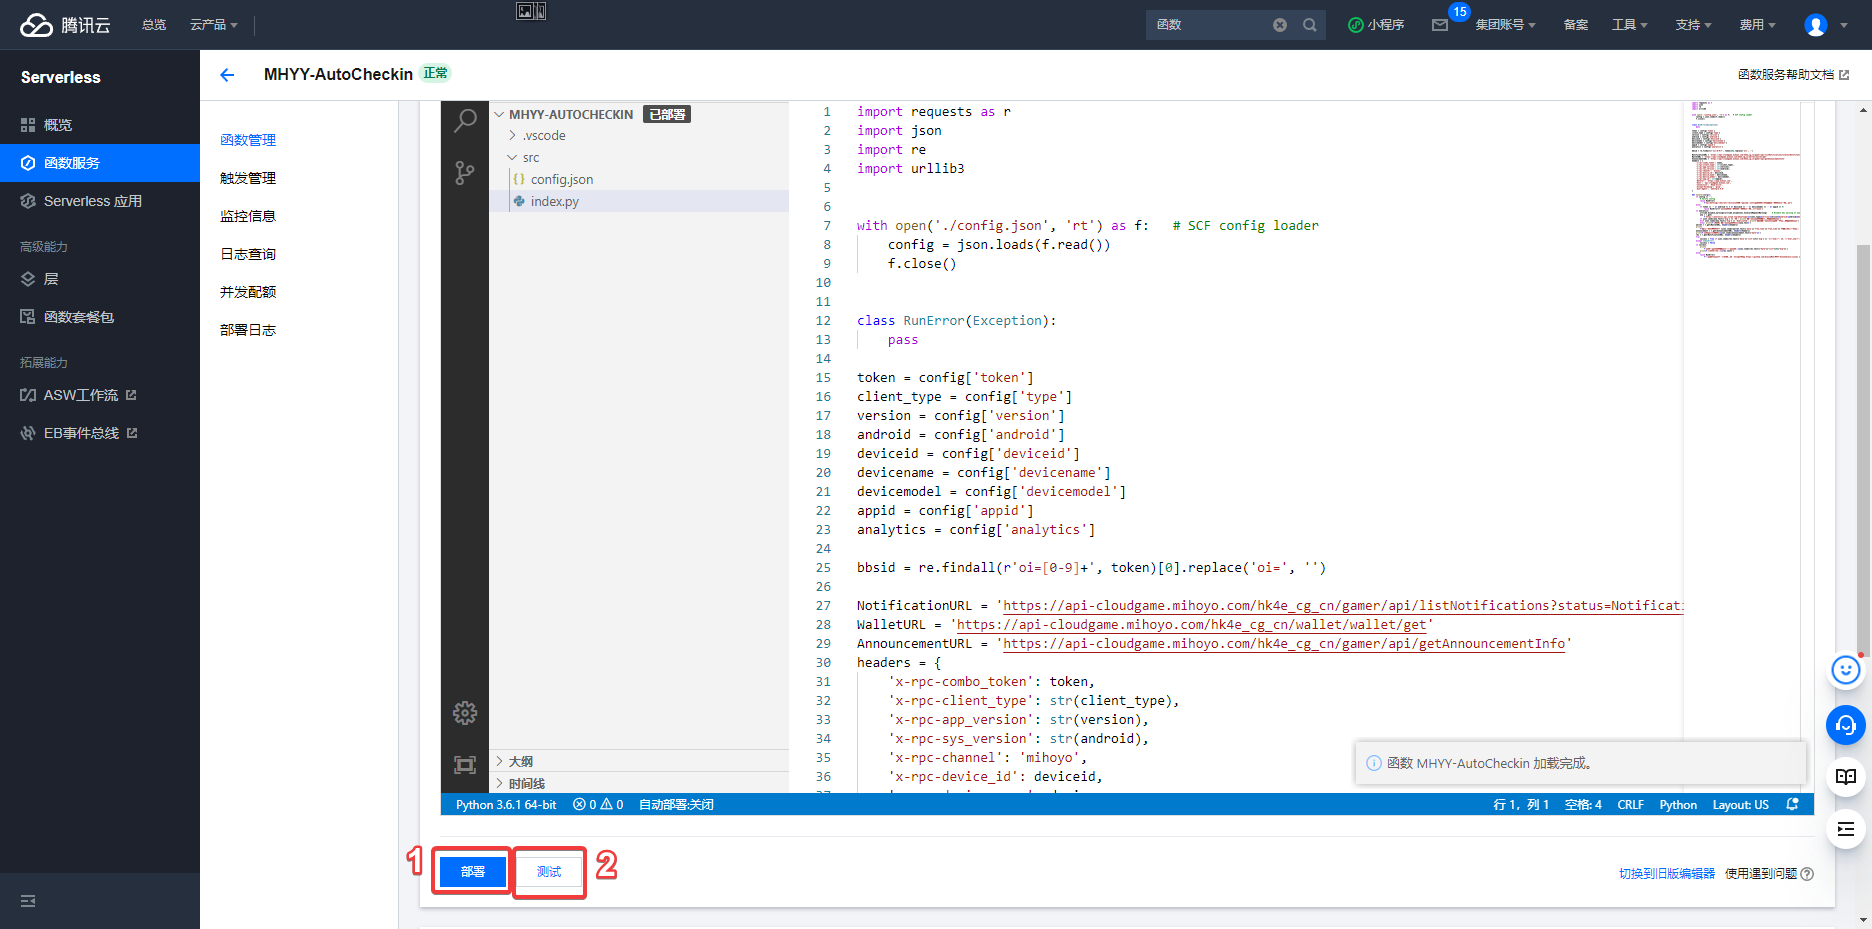1872x929 pixels.
Task: Click the search icon in editor activity bar
Action: (465, 121)
